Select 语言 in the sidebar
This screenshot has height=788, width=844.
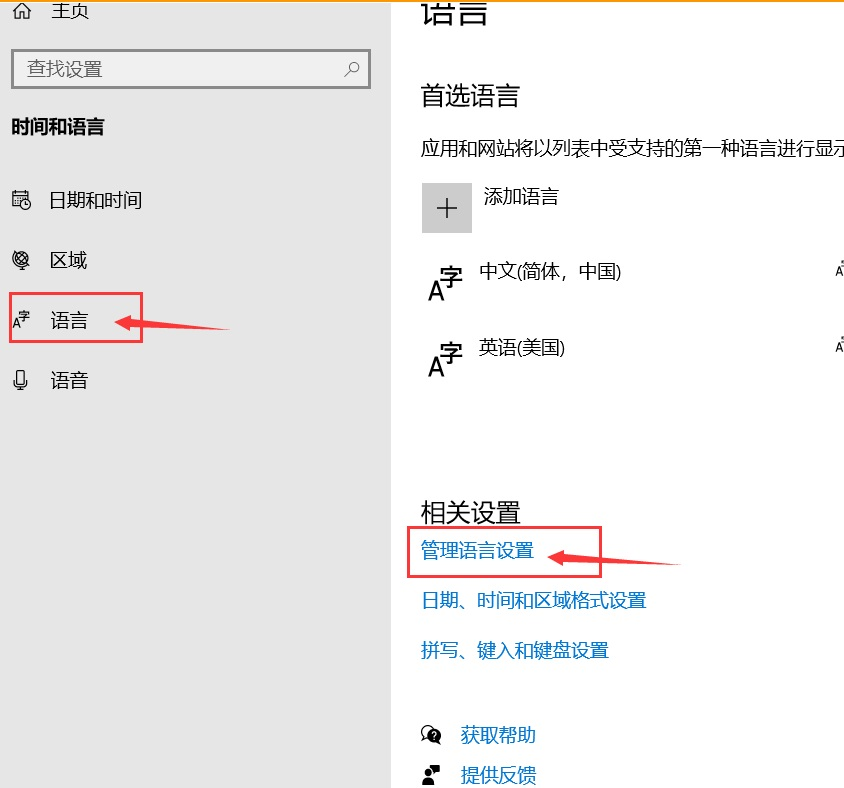[69, 320]
